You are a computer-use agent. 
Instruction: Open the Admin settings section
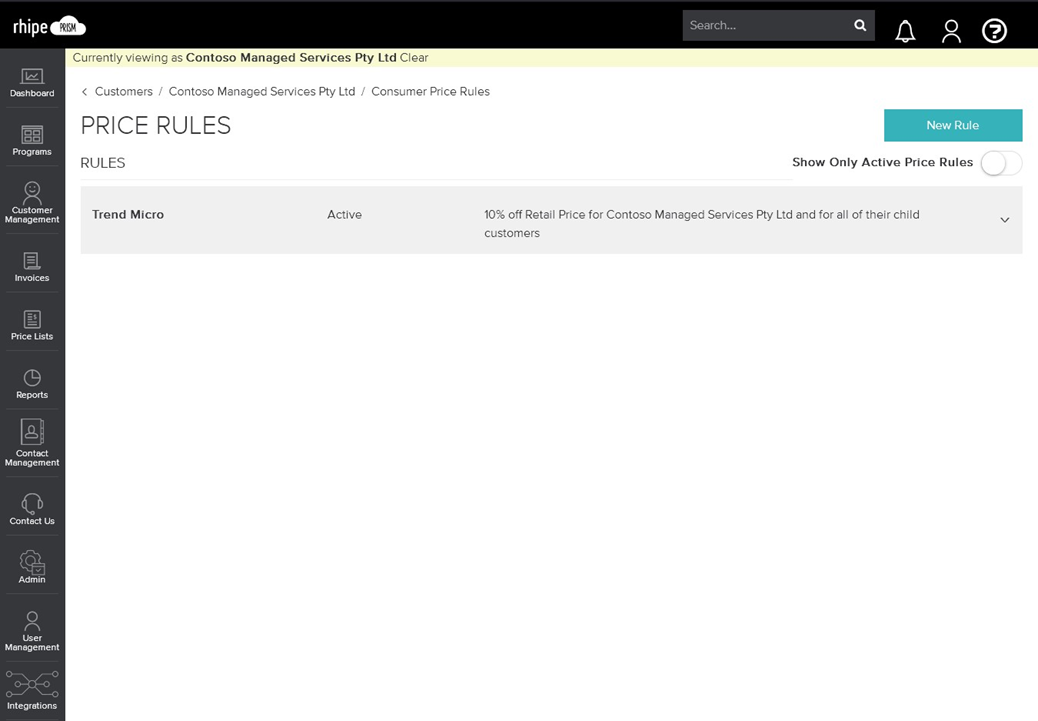pyautogui.click(x=32, y=567)
